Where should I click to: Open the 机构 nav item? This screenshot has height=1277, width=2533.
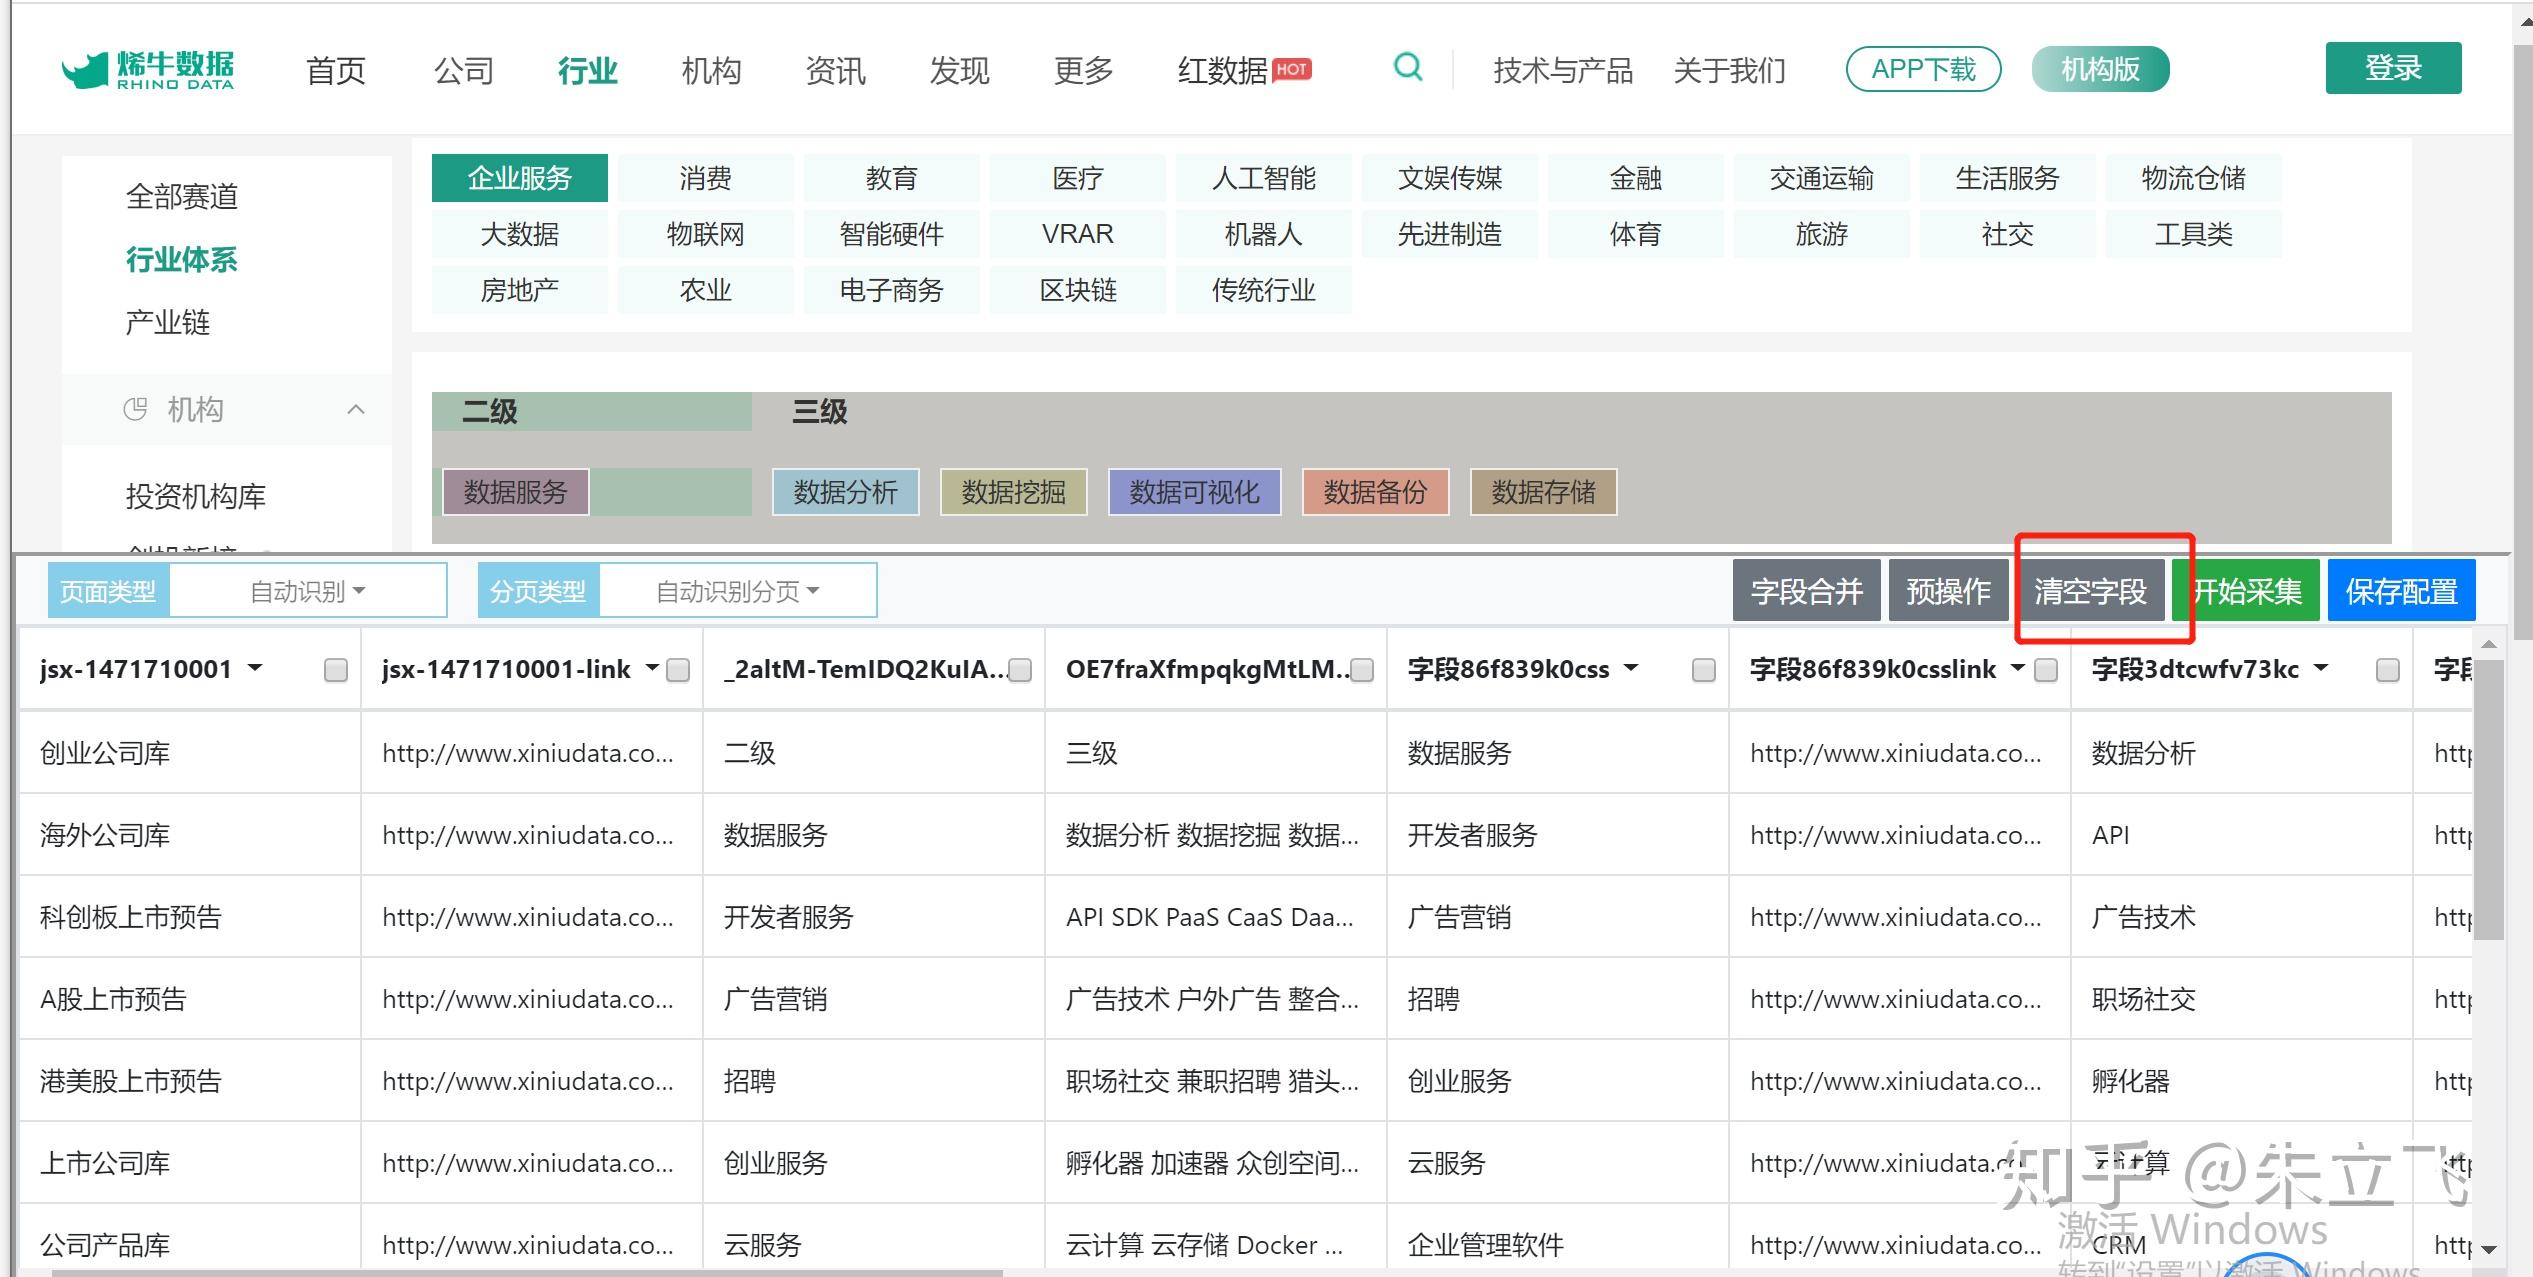[x=711, y=70]
